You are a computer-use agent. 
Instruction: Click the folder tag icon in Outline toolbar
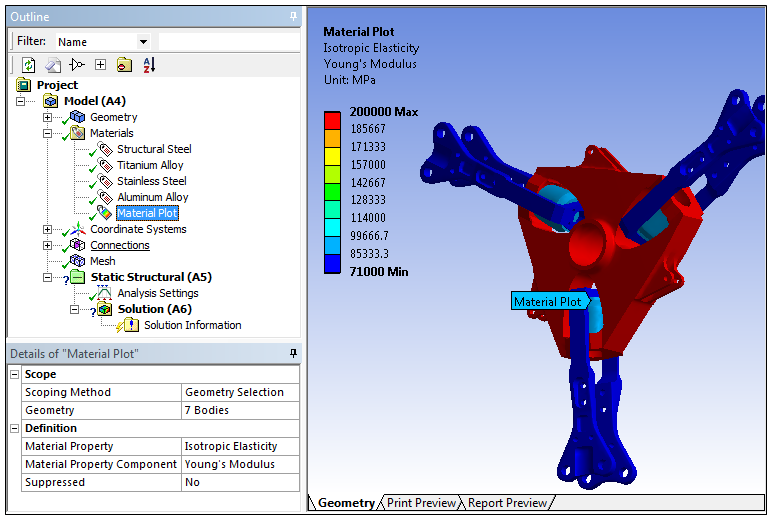tap(124, 65)
